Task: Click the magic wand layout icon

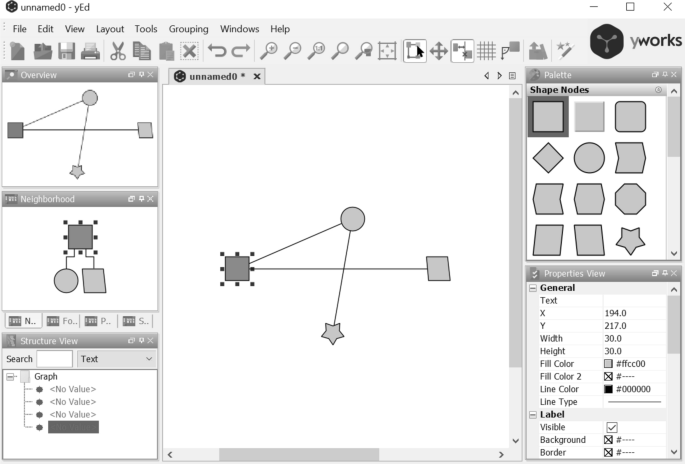Action: point(564,51)
